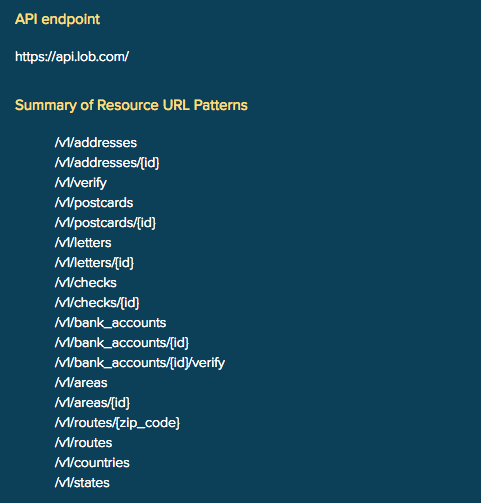Select the /v1/routes/{zip_code} pattern
The height and width of the screenshot is (503, 481).
point(117,423)
